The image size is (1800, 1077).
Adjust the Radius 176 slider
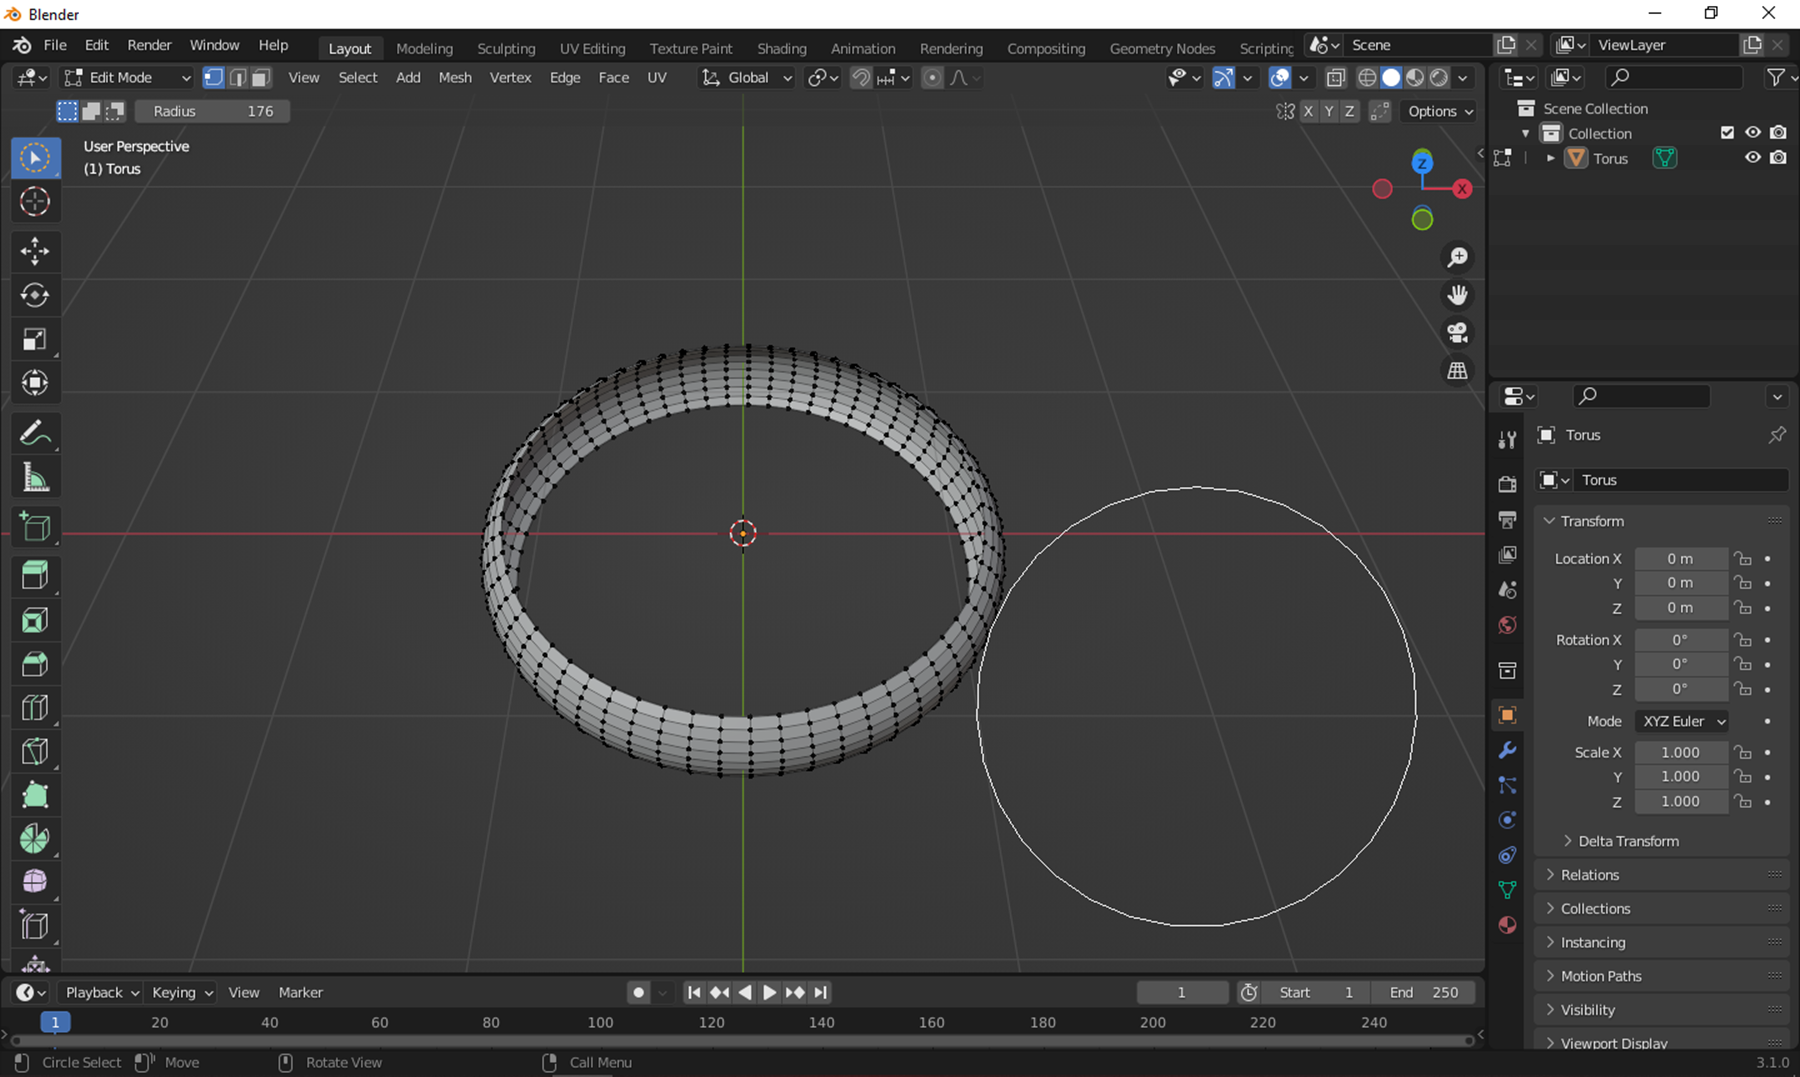click(213, 111)
